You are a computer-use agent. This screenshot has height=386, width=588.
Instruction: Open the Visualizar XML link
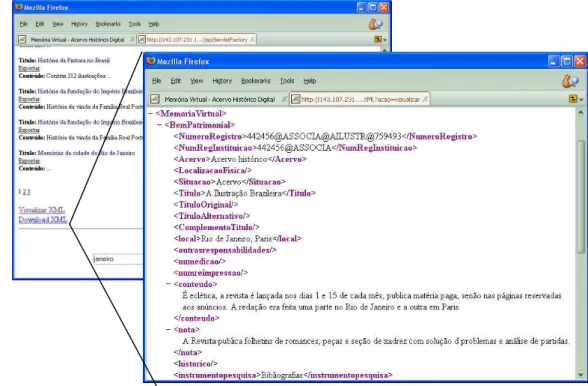(x=42, y=210)
